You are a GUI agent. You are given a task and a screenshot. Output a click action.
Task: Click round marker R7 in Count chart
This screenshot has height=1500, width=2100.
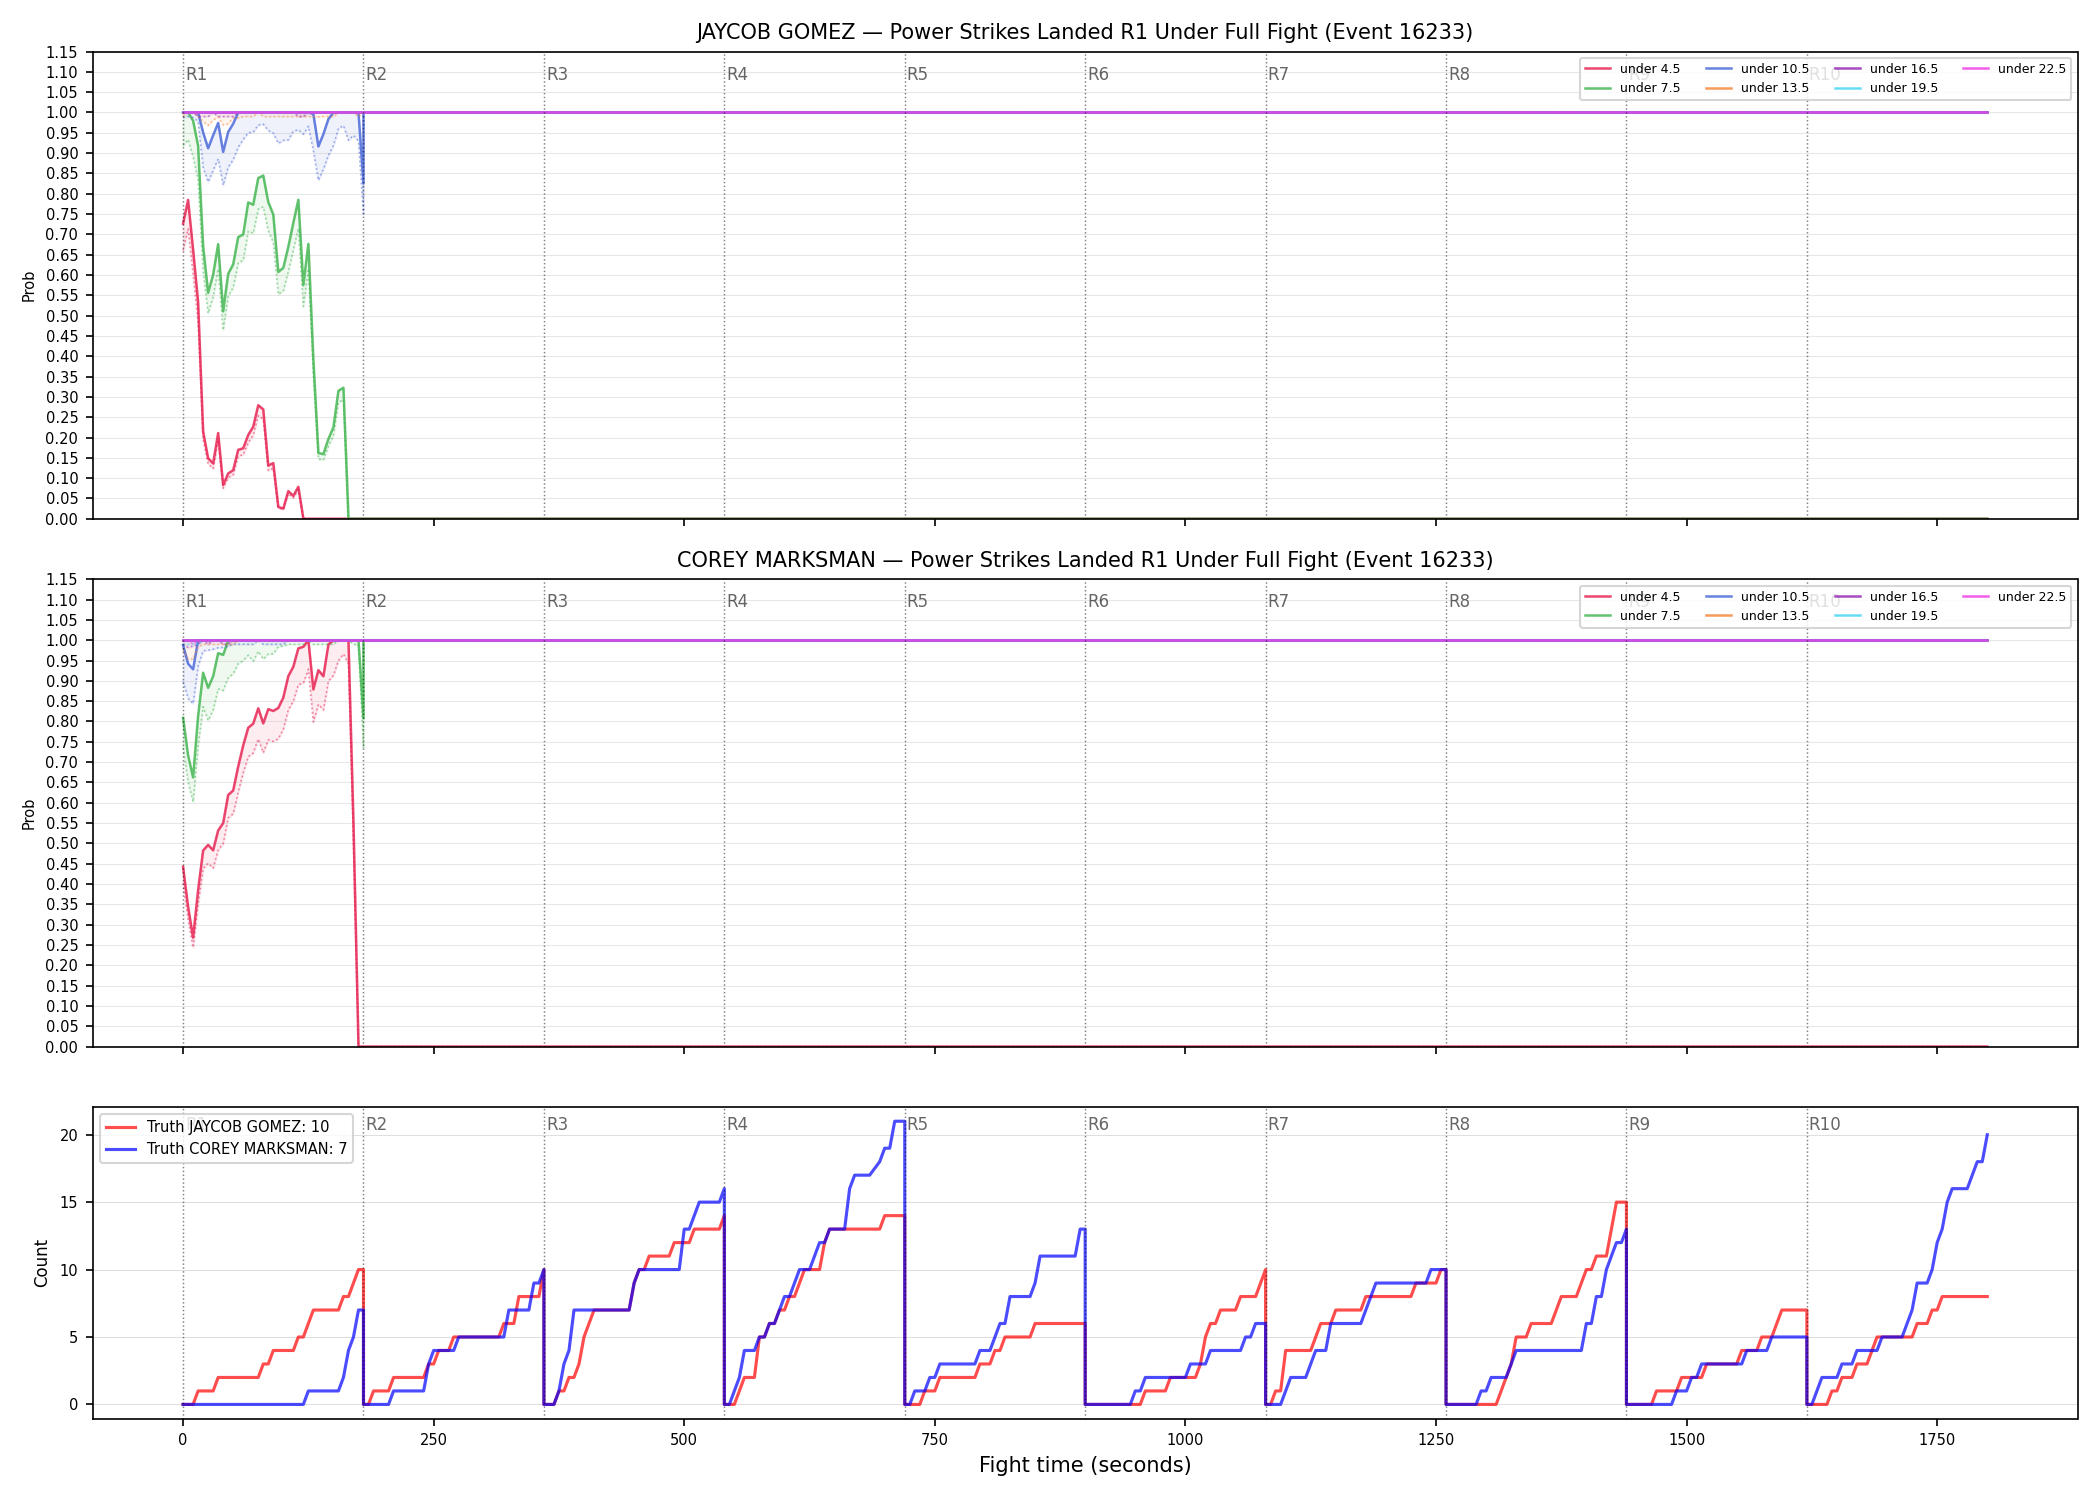click(x=1278, y=1124)
